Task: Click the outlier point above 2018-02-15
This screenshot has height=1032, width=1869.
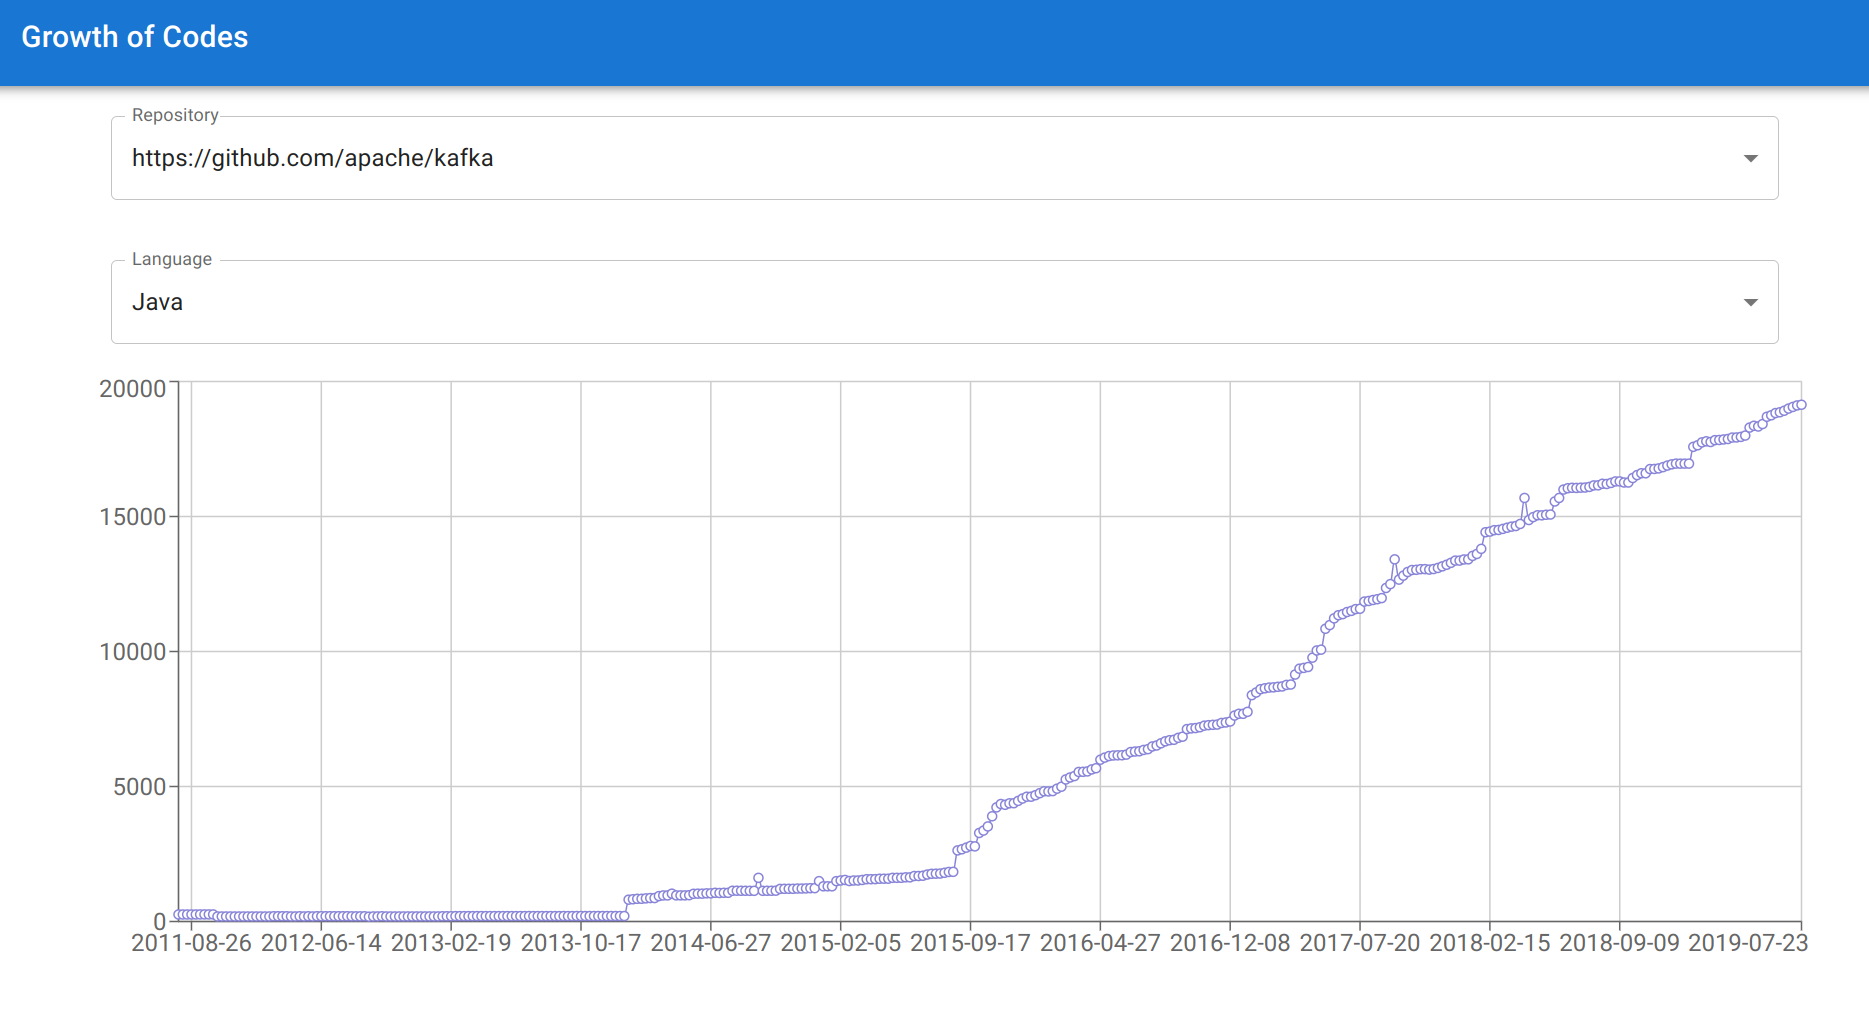Action: pyautogui.click(x=1524, y=495)
